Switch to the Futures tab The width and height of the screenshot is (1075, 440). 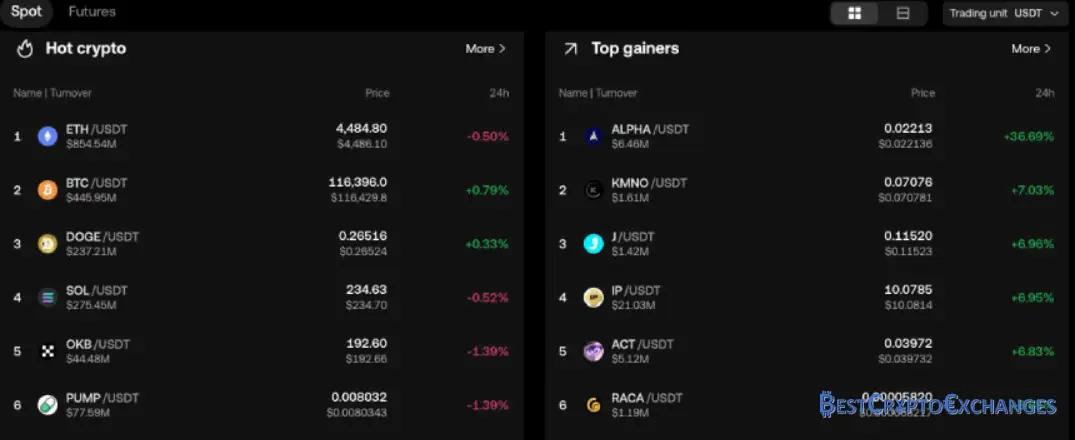[x=92, y=12]
